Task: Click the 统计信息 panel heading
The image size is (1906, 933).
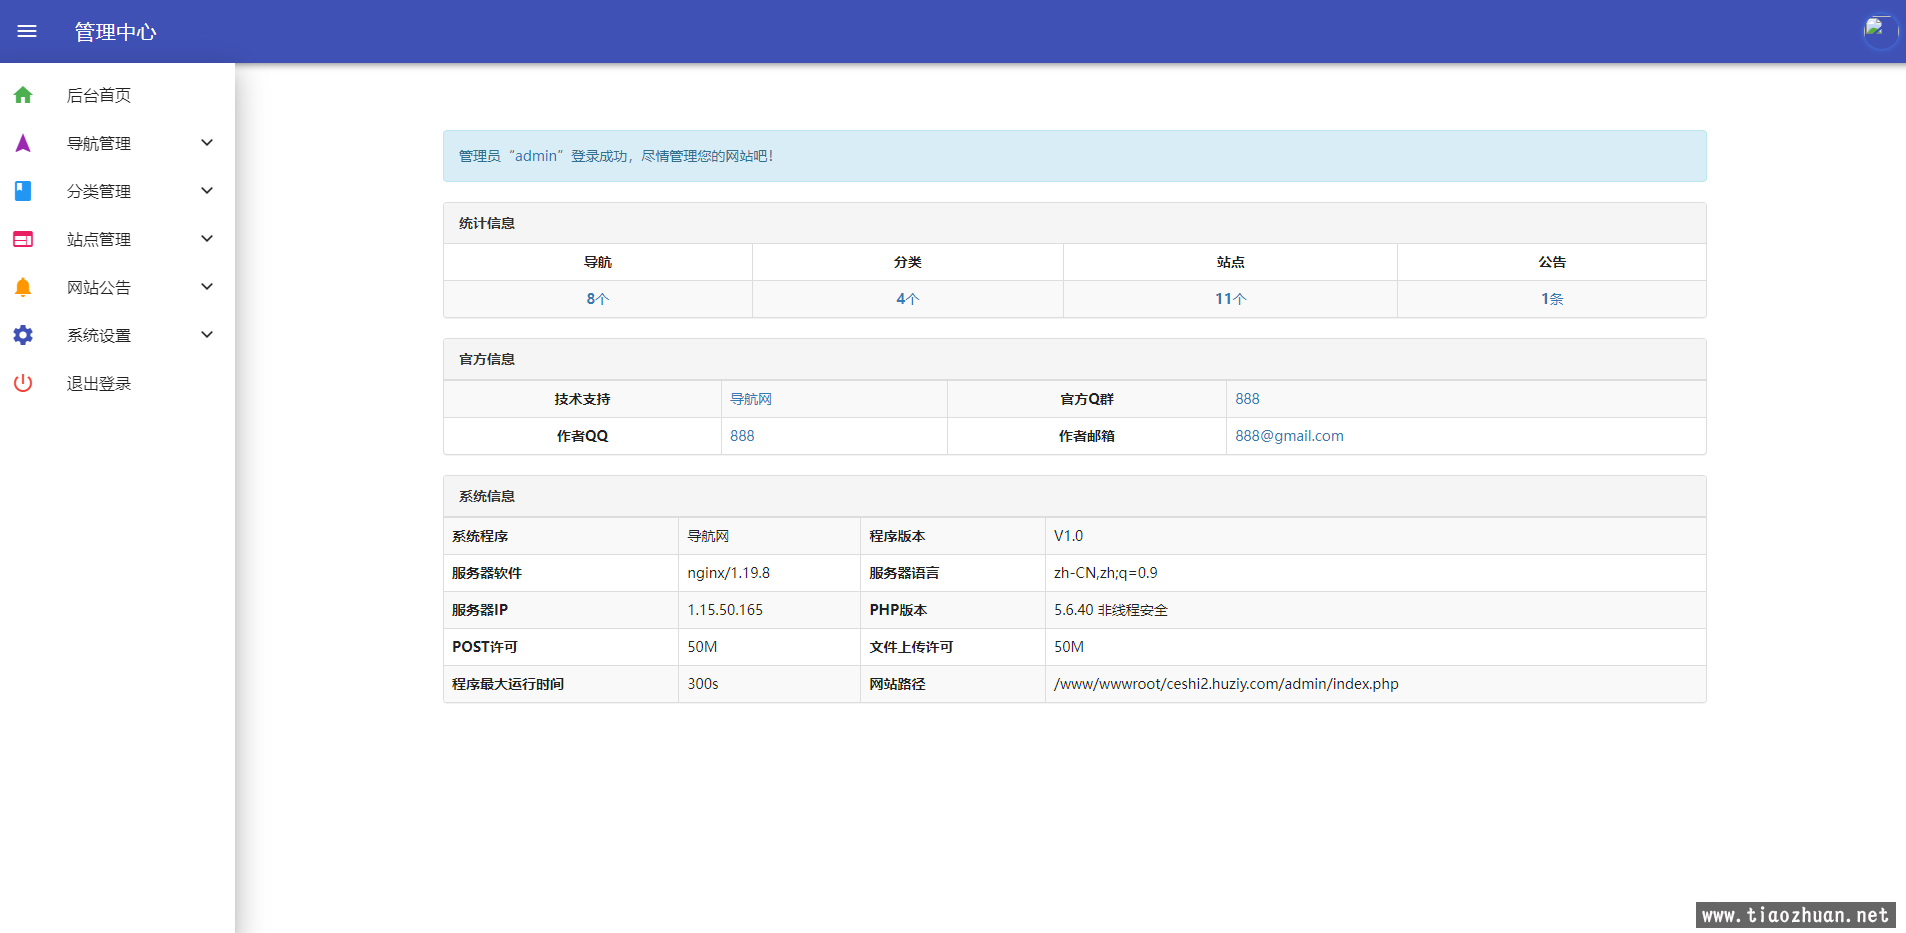Action: point(1075,223)
